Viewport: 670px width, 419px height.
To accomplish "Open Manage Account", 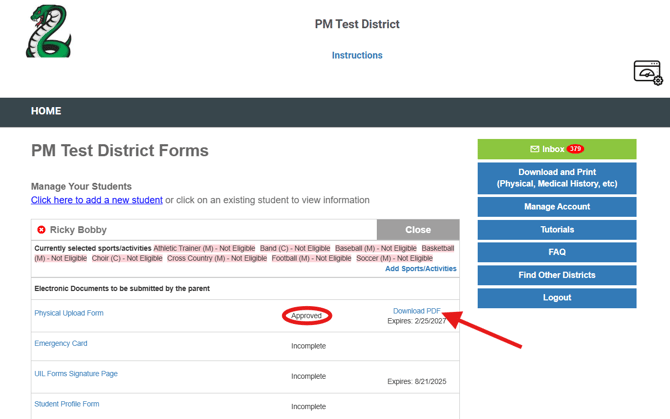I will (x=557, y=207).
